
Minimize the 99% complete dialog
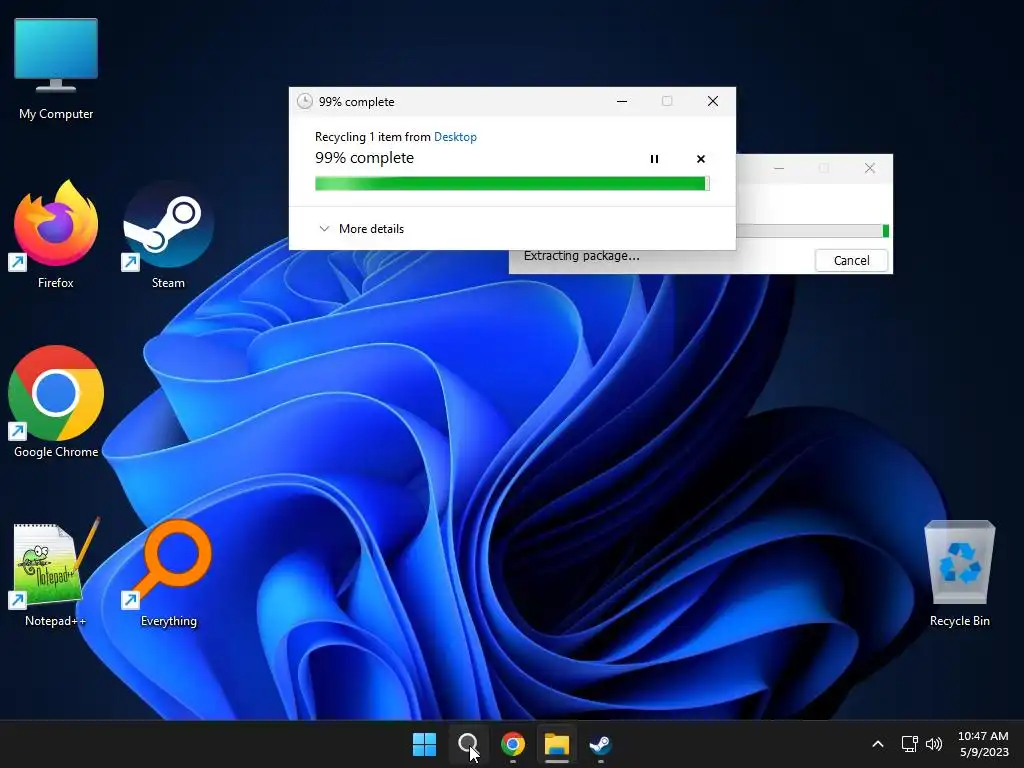pos(622,101)
